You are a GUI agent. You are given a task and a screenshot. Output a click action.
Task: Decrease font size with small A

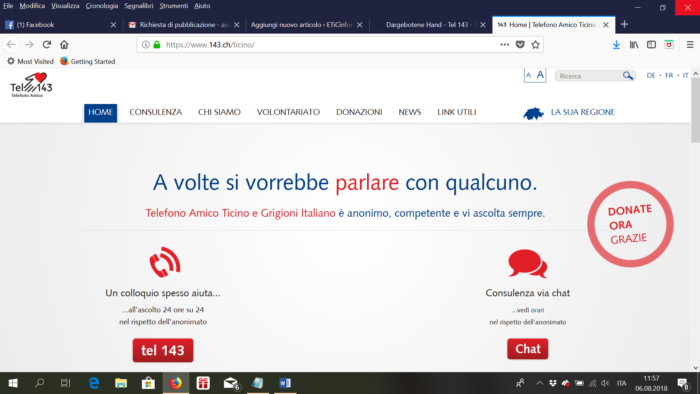coord(529,75)
